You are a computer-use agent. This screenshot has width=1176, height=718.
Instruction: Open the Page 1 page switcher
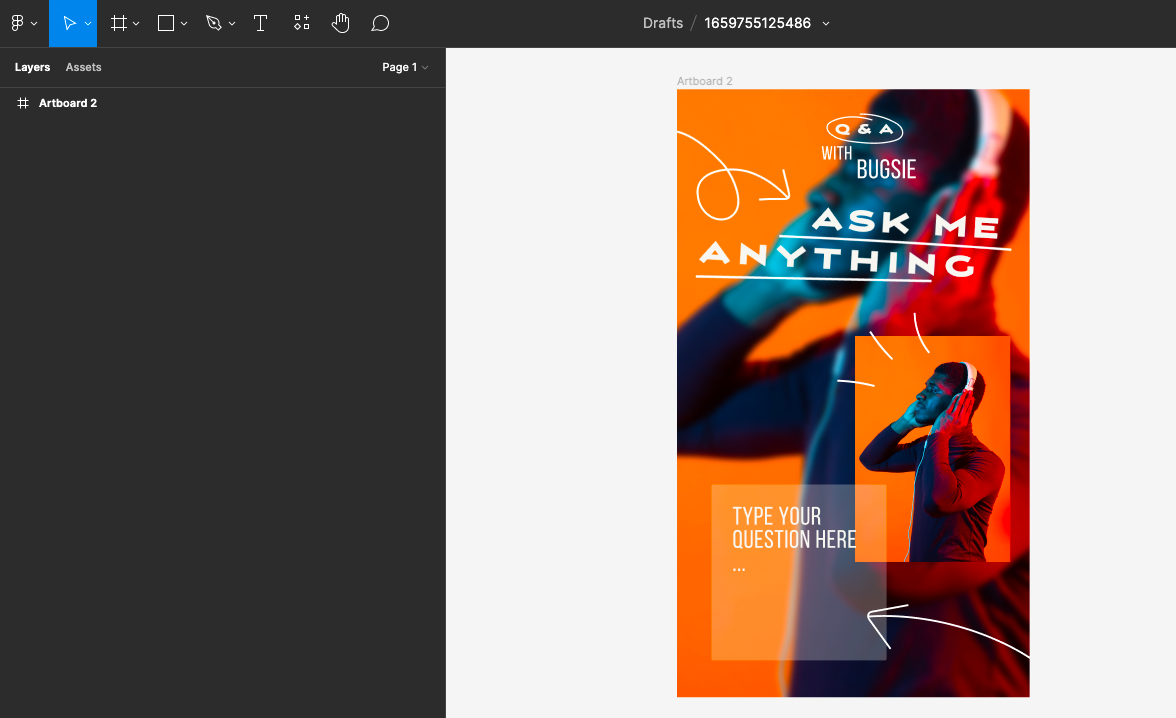405,67
